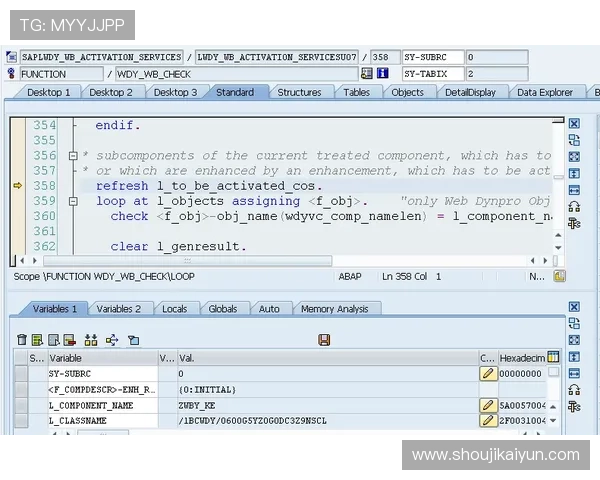Screen dimensions: 600x480
Task: Open column layout icon in table header
Action: tap(553, 357)
